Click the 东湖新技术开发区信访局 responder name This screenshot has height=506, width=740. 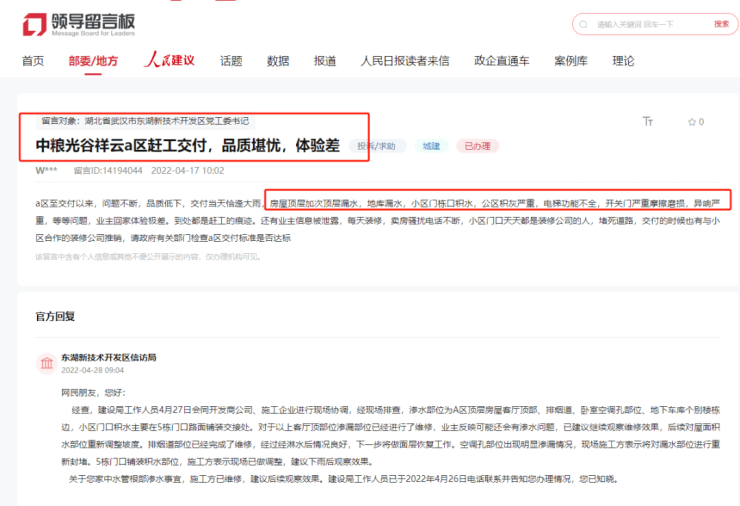[108, 357]
